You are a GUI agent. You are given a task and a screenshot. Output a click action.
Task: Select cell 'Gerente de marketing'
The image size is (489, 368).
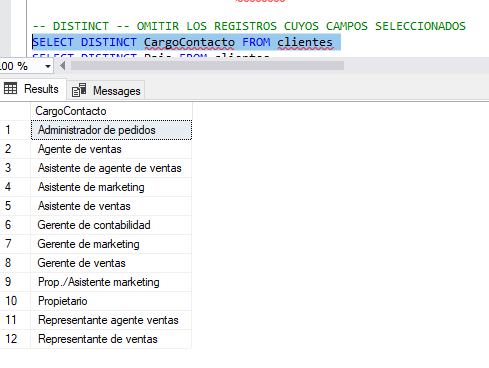(111, 244)
